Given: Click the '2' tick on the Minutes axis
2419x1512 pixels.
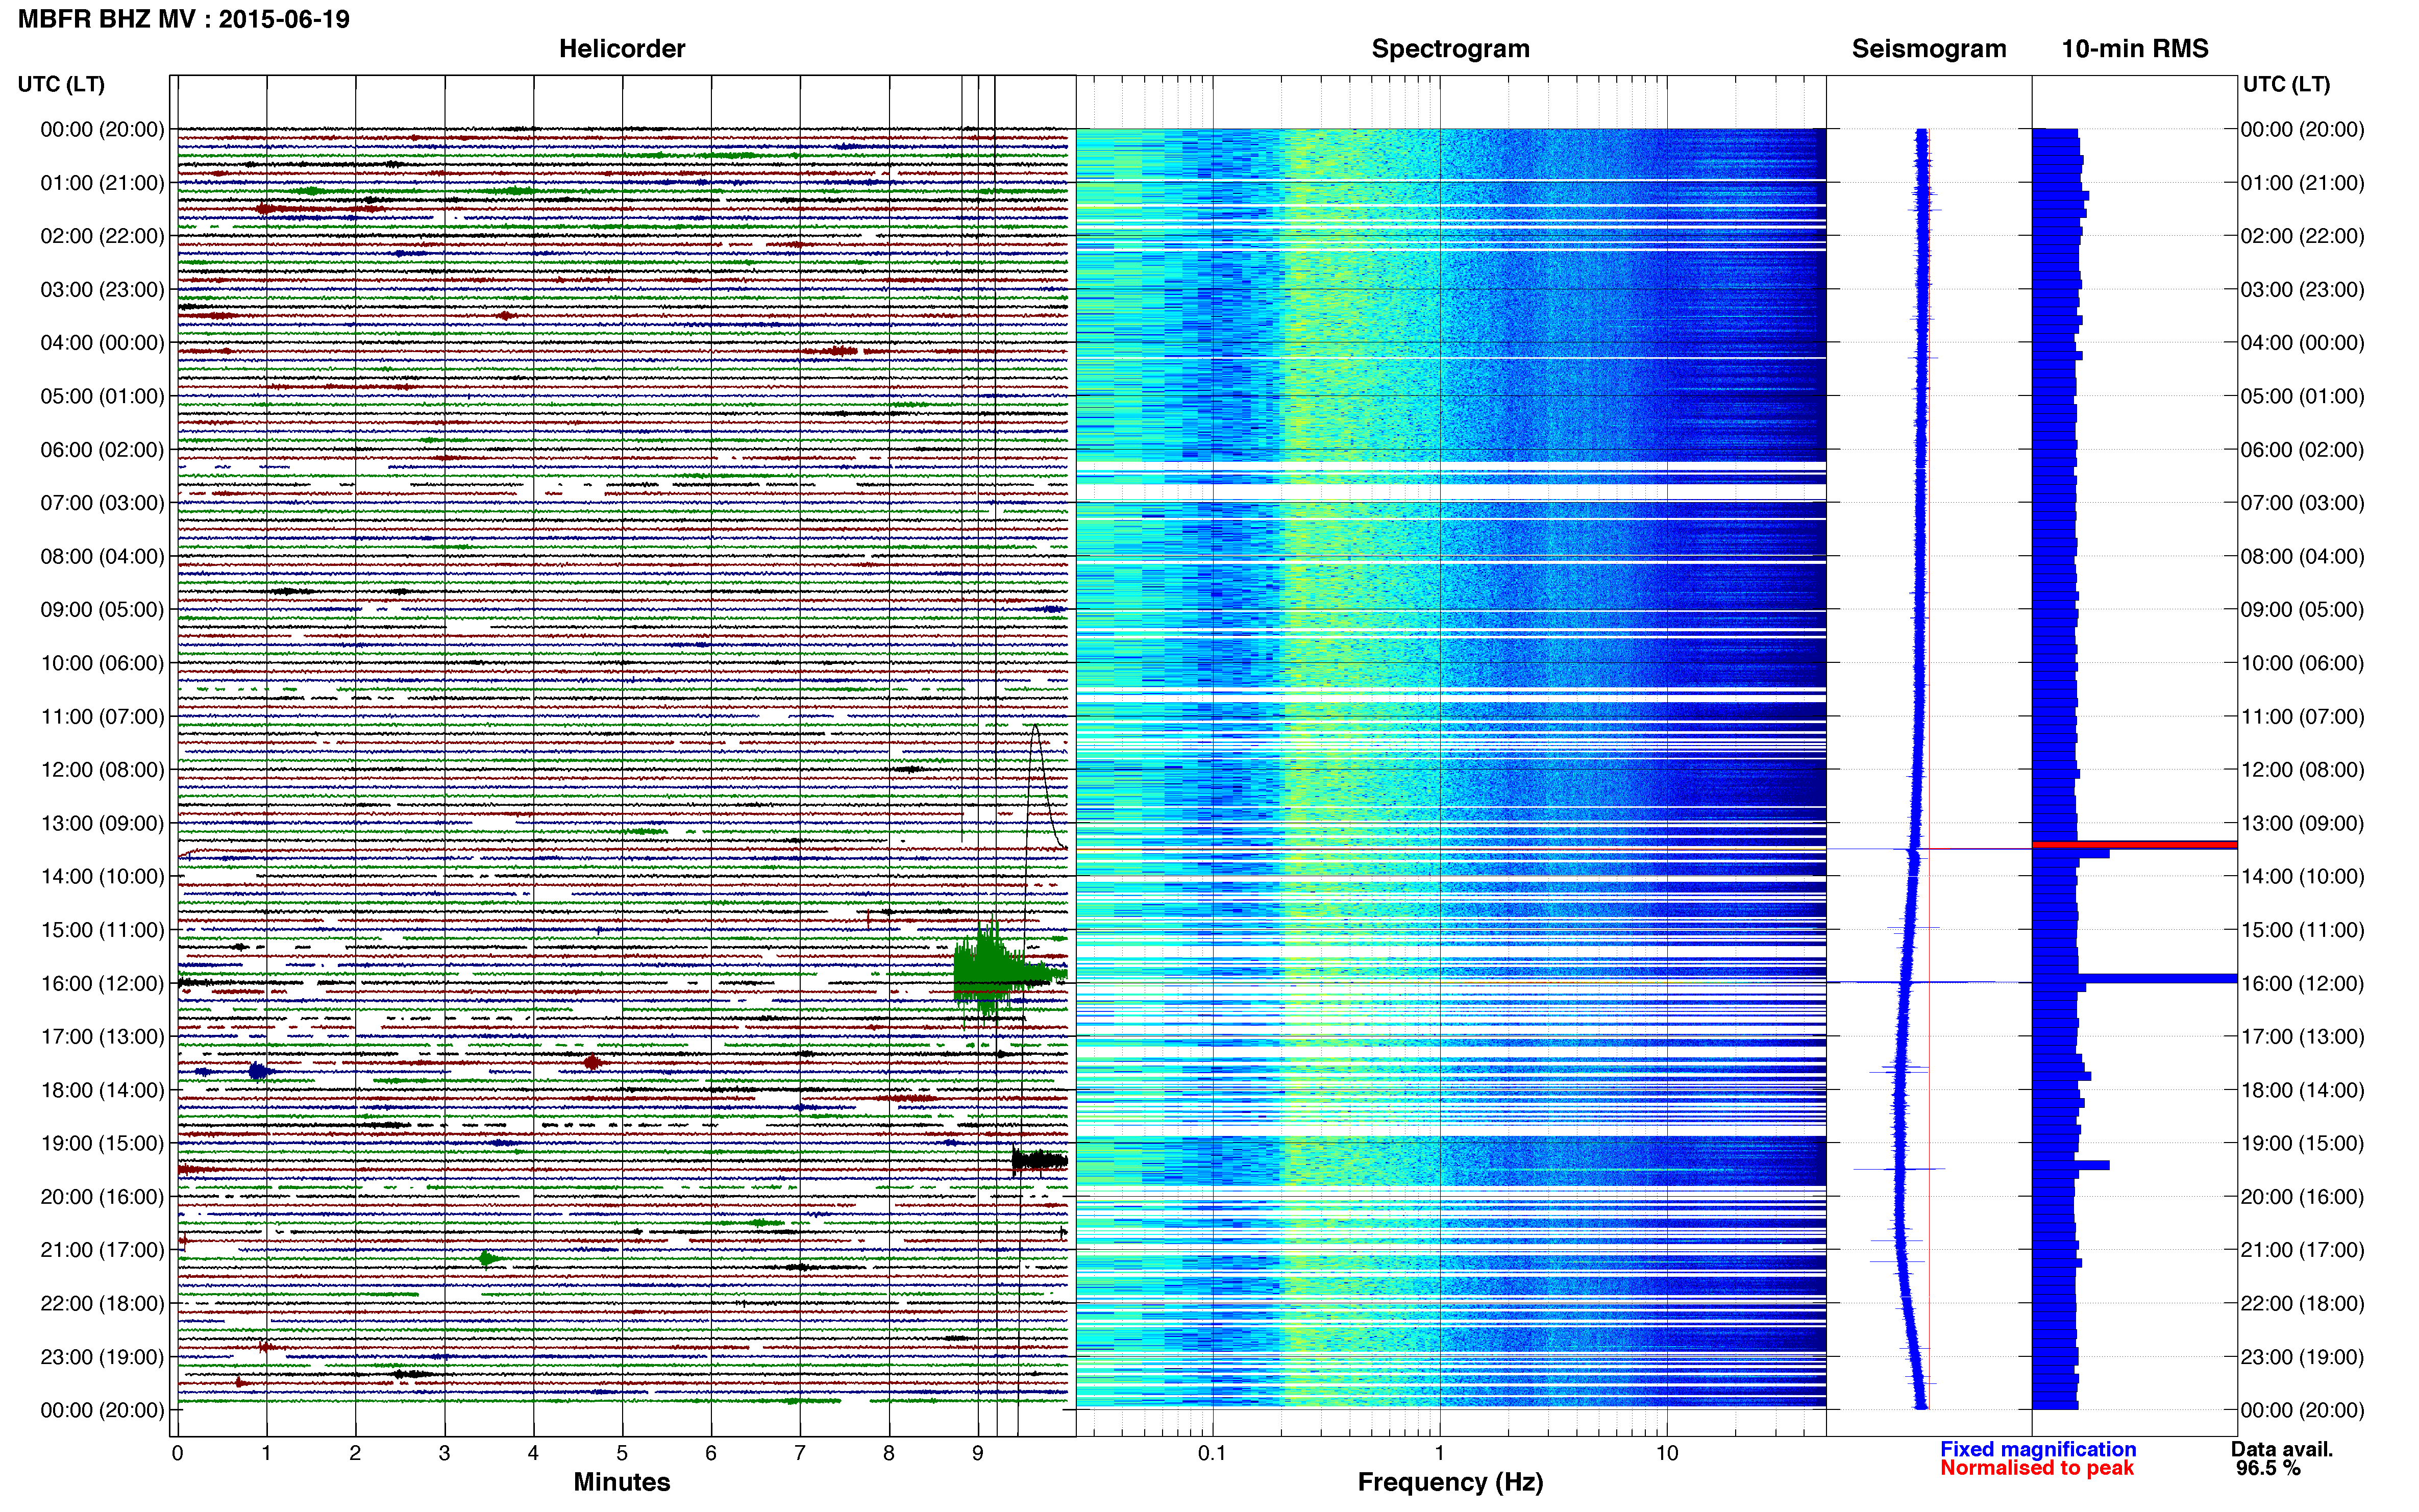Looking at the screenshot, I should coord(355,1453).
